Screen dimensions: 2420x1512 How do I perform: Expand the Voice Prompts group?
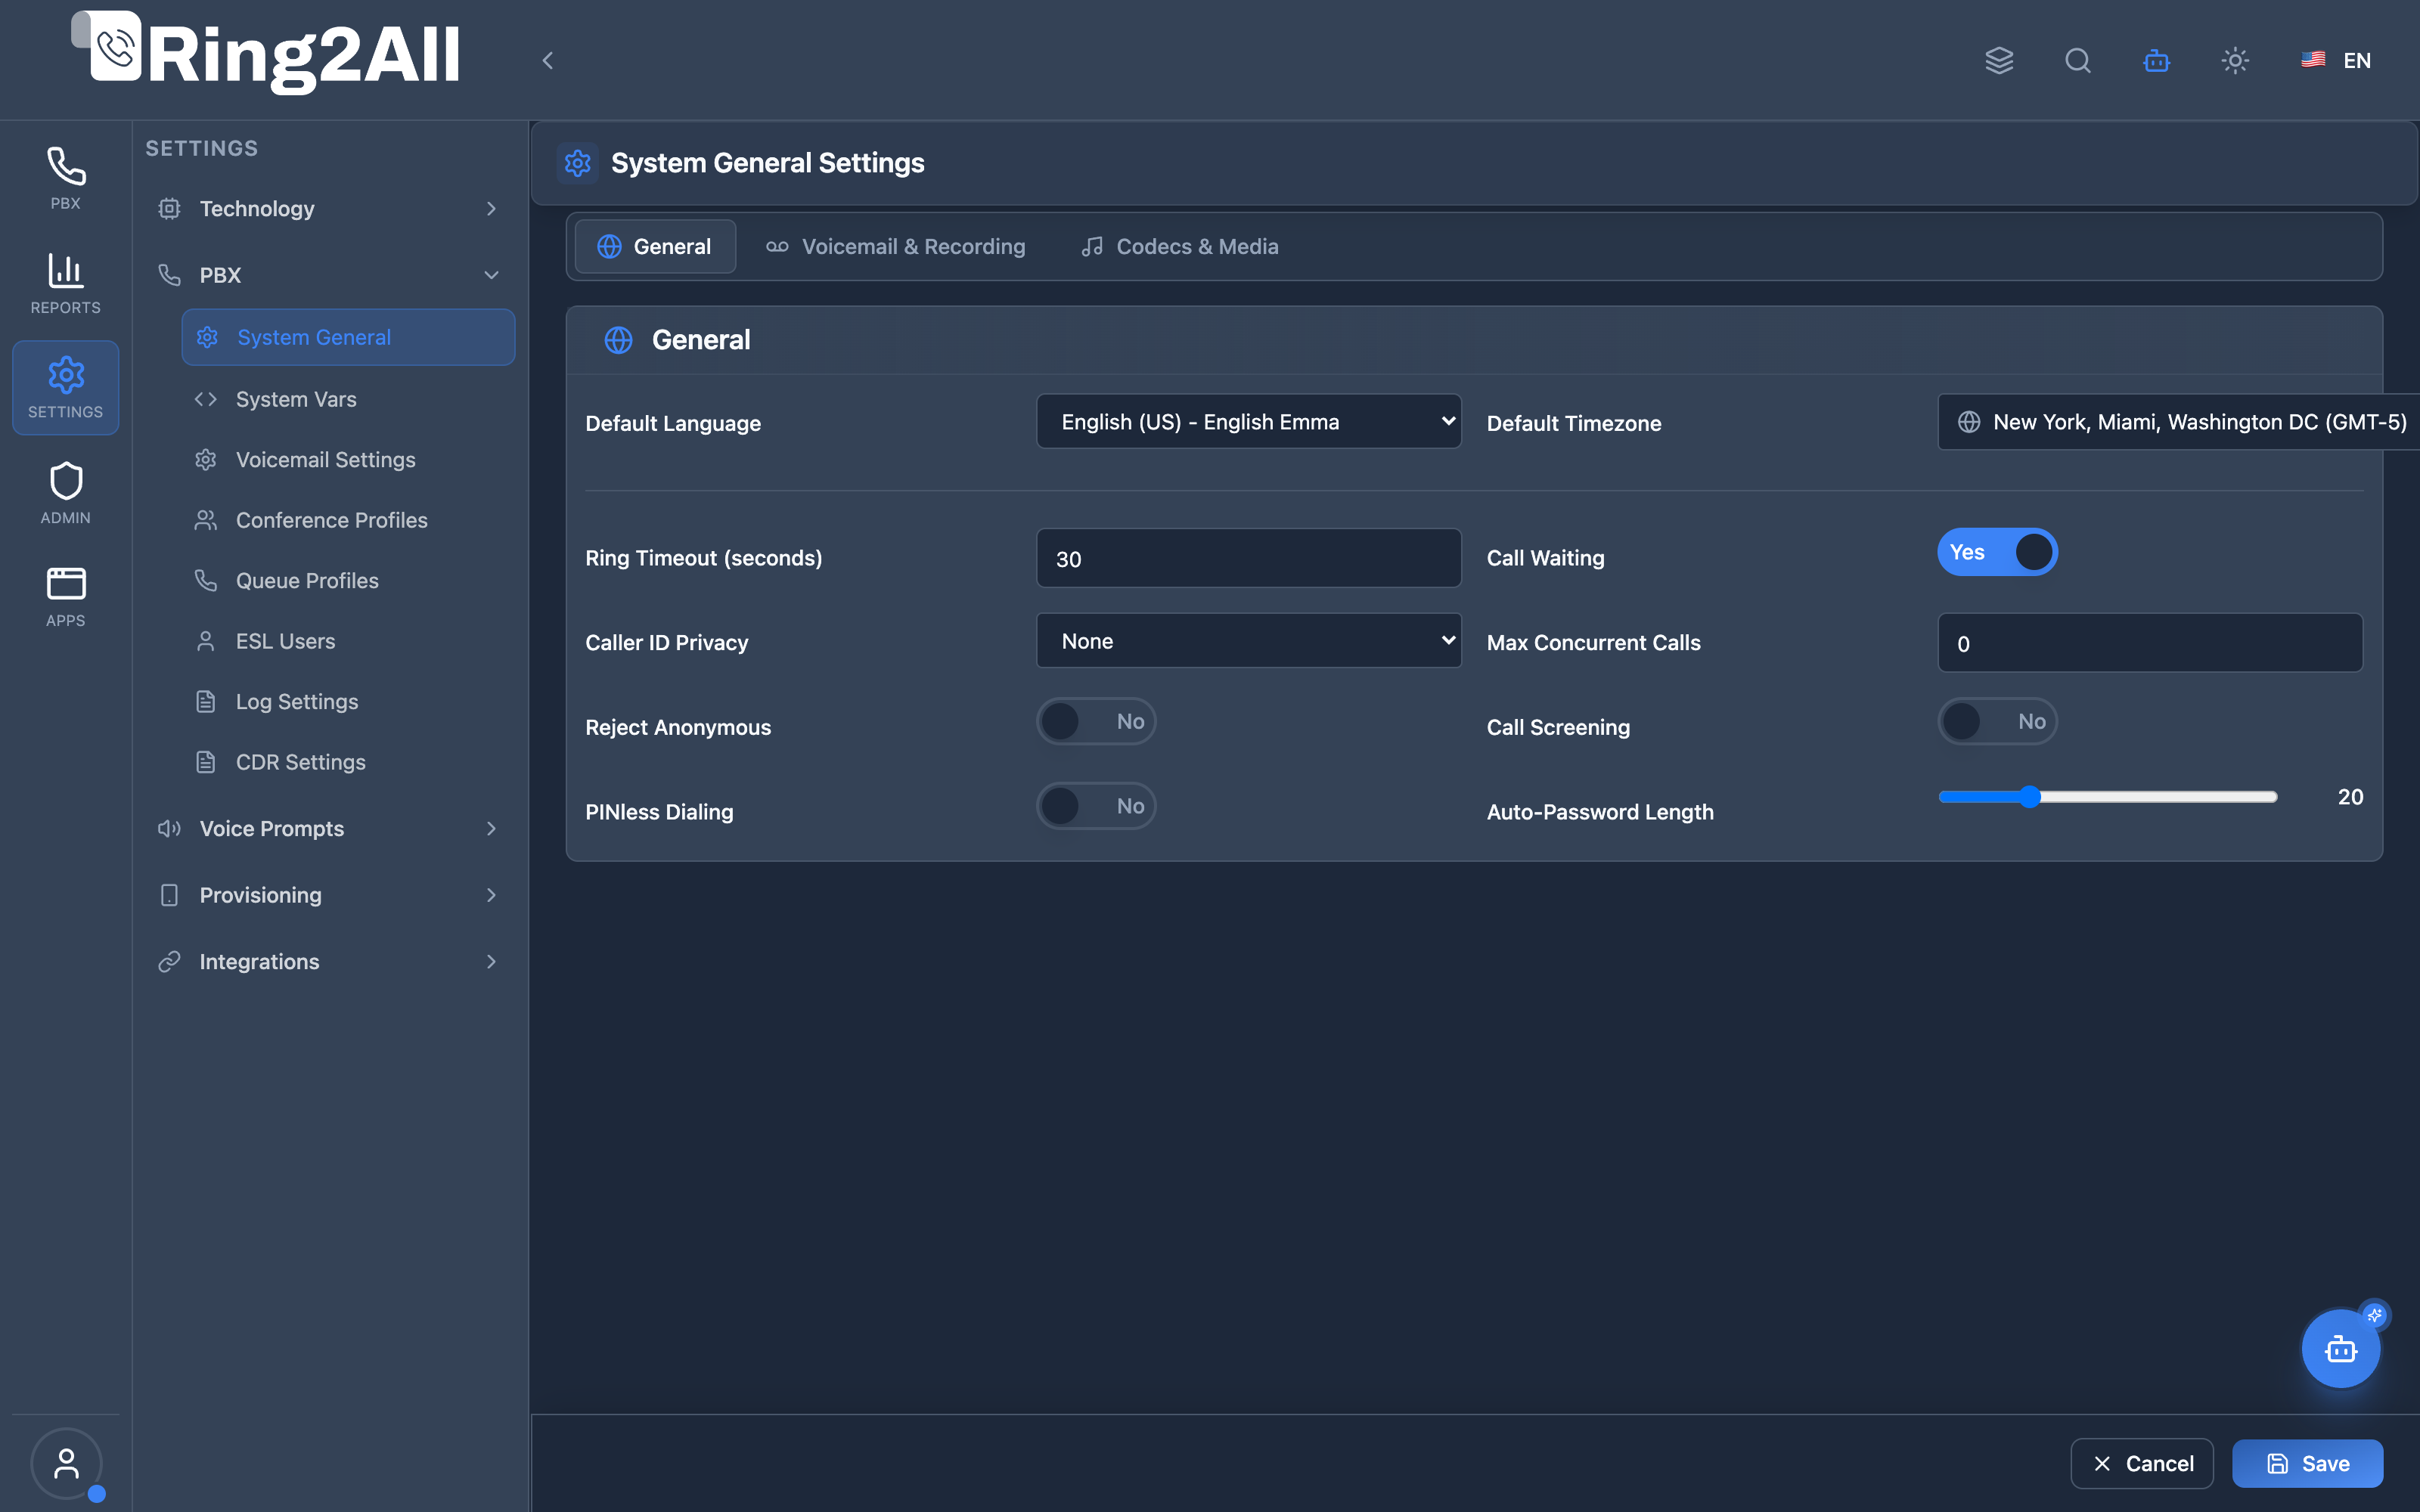329,828
